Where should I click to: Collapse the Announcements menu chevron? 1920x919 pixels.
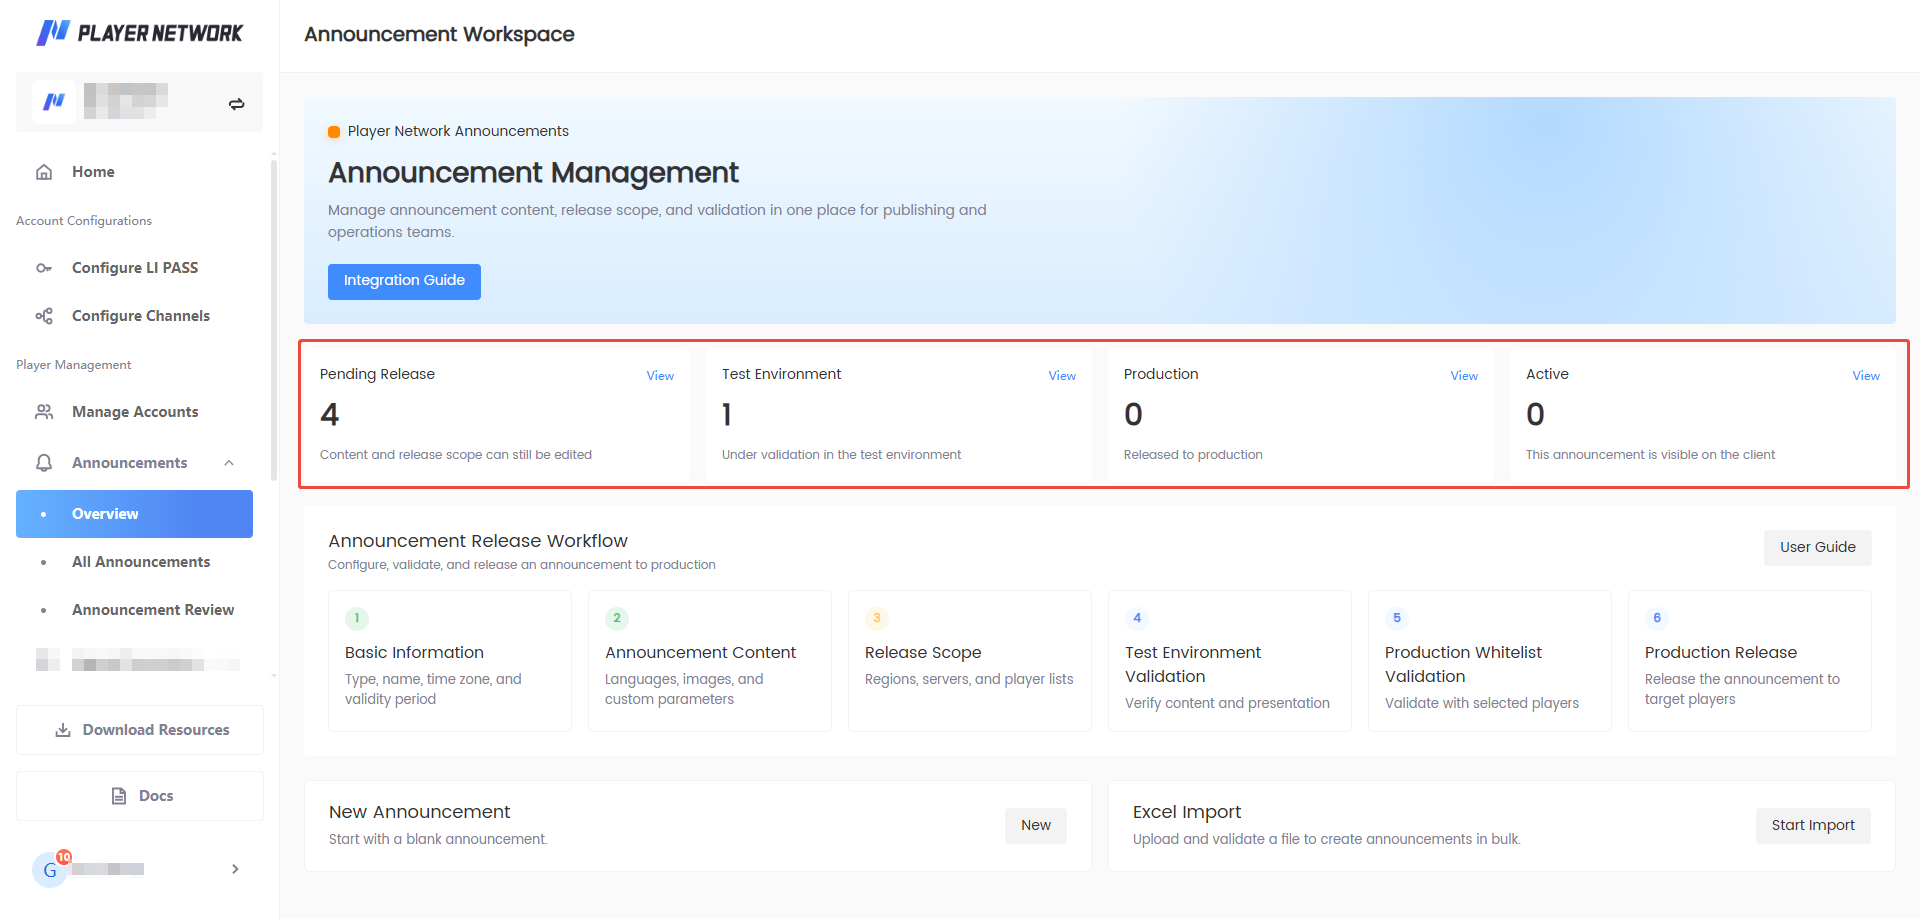(229, 463)
